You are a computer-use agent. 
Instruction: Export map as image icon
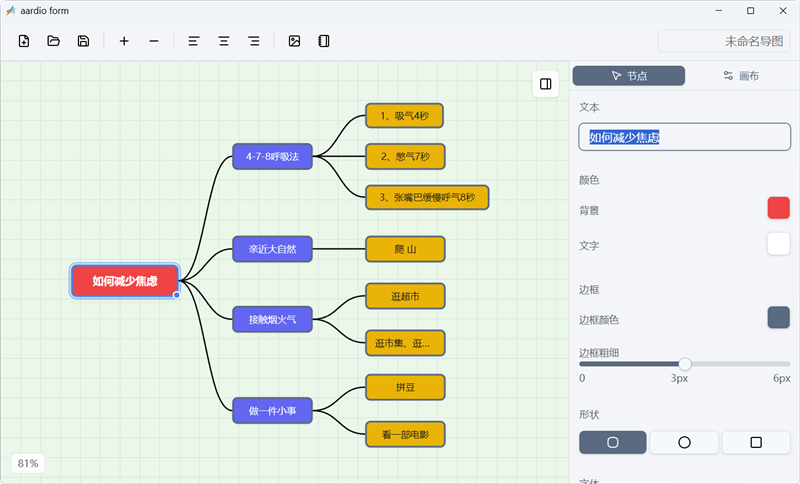click(294, 41)
